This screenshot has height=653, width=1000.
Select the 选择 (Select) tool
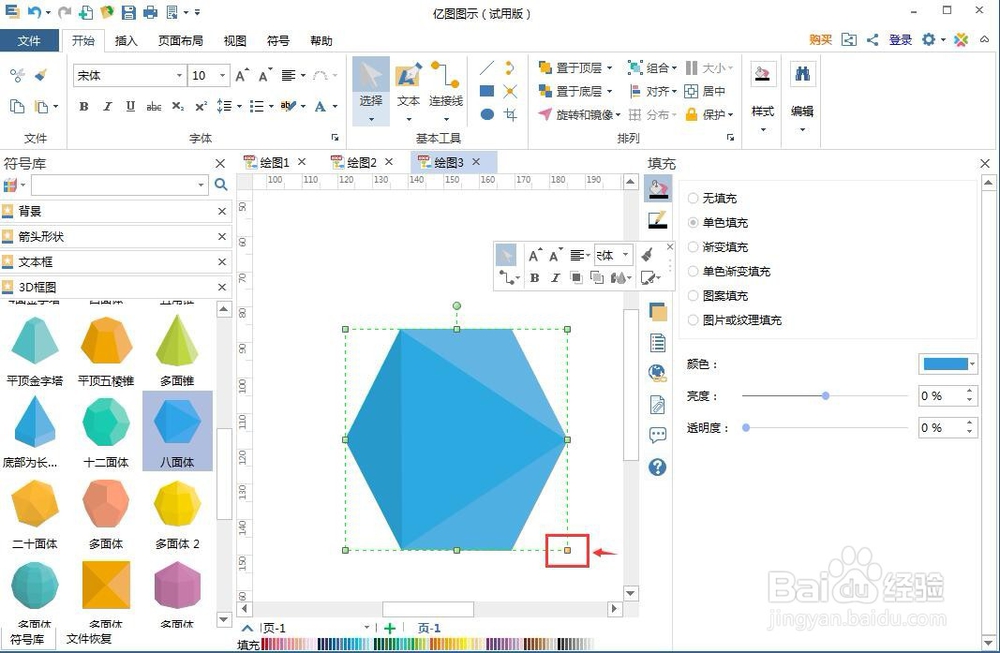coord(370,89)
